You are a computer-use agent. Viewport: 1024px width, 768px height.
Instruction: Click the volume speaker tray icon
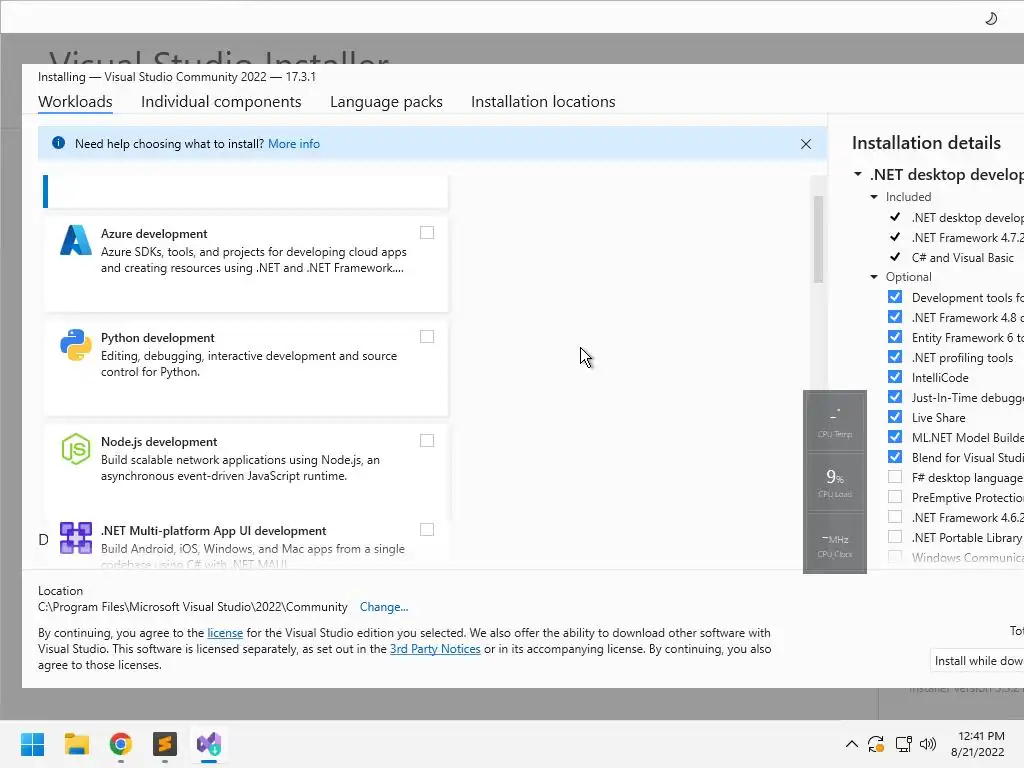(927, 744)
